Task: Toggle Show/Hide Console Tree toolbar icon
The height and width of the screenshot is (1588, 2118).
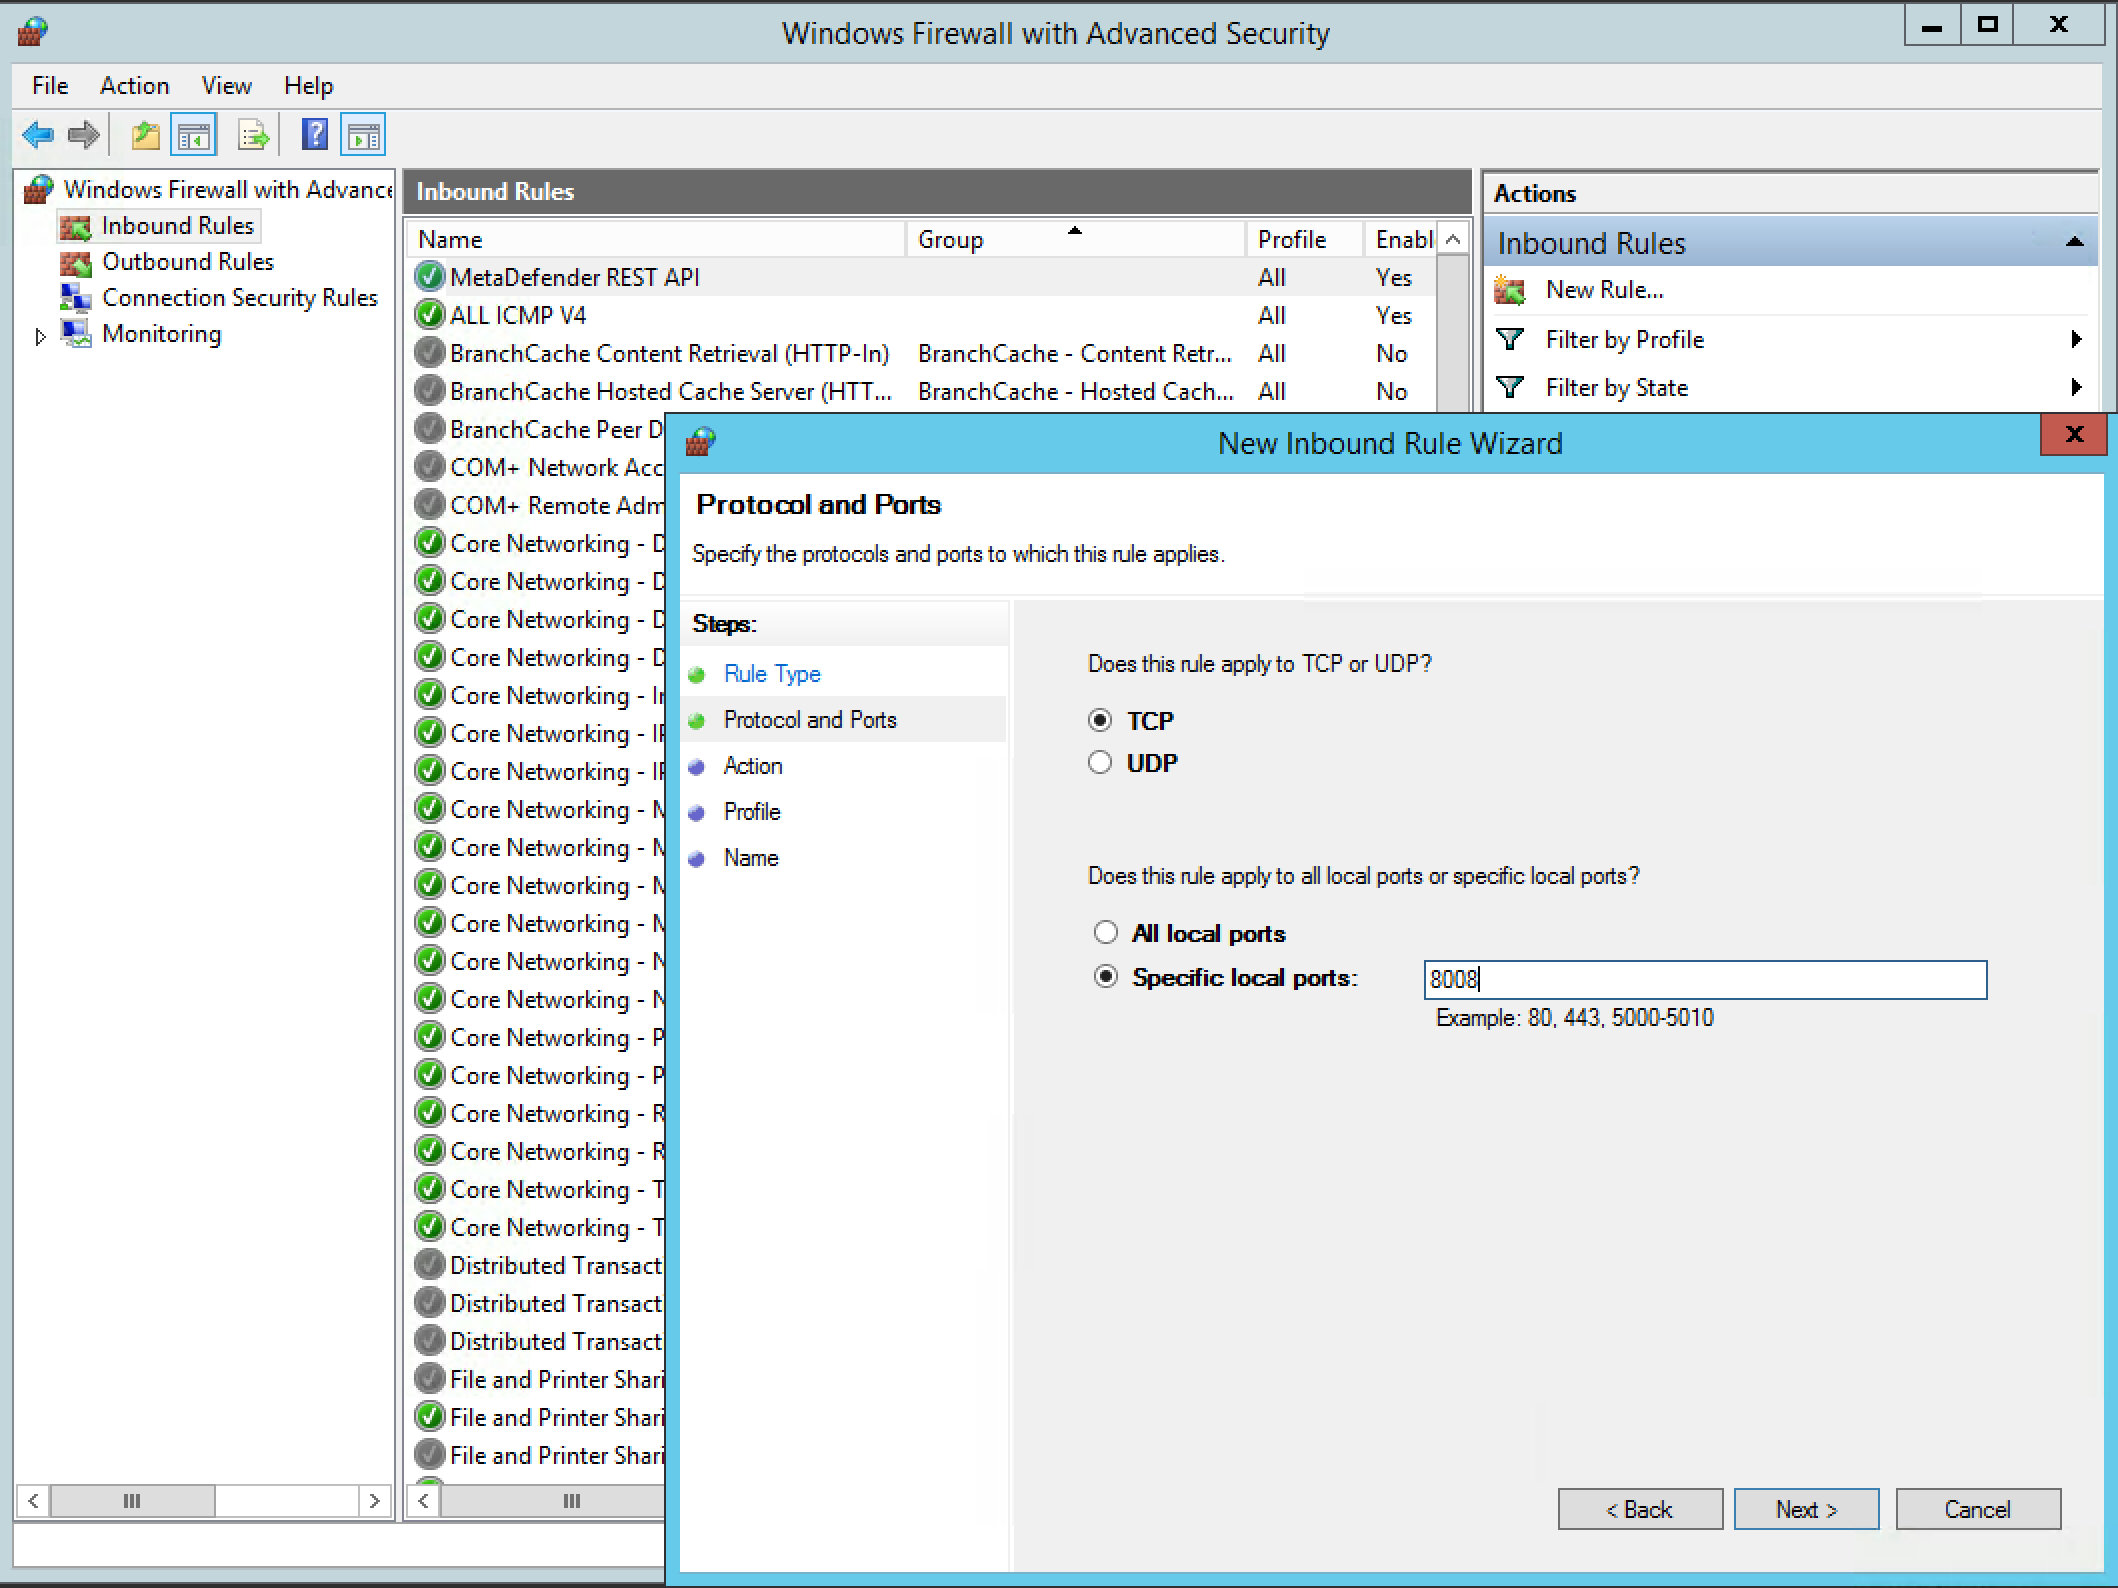Action: click(x=194, y=135)
